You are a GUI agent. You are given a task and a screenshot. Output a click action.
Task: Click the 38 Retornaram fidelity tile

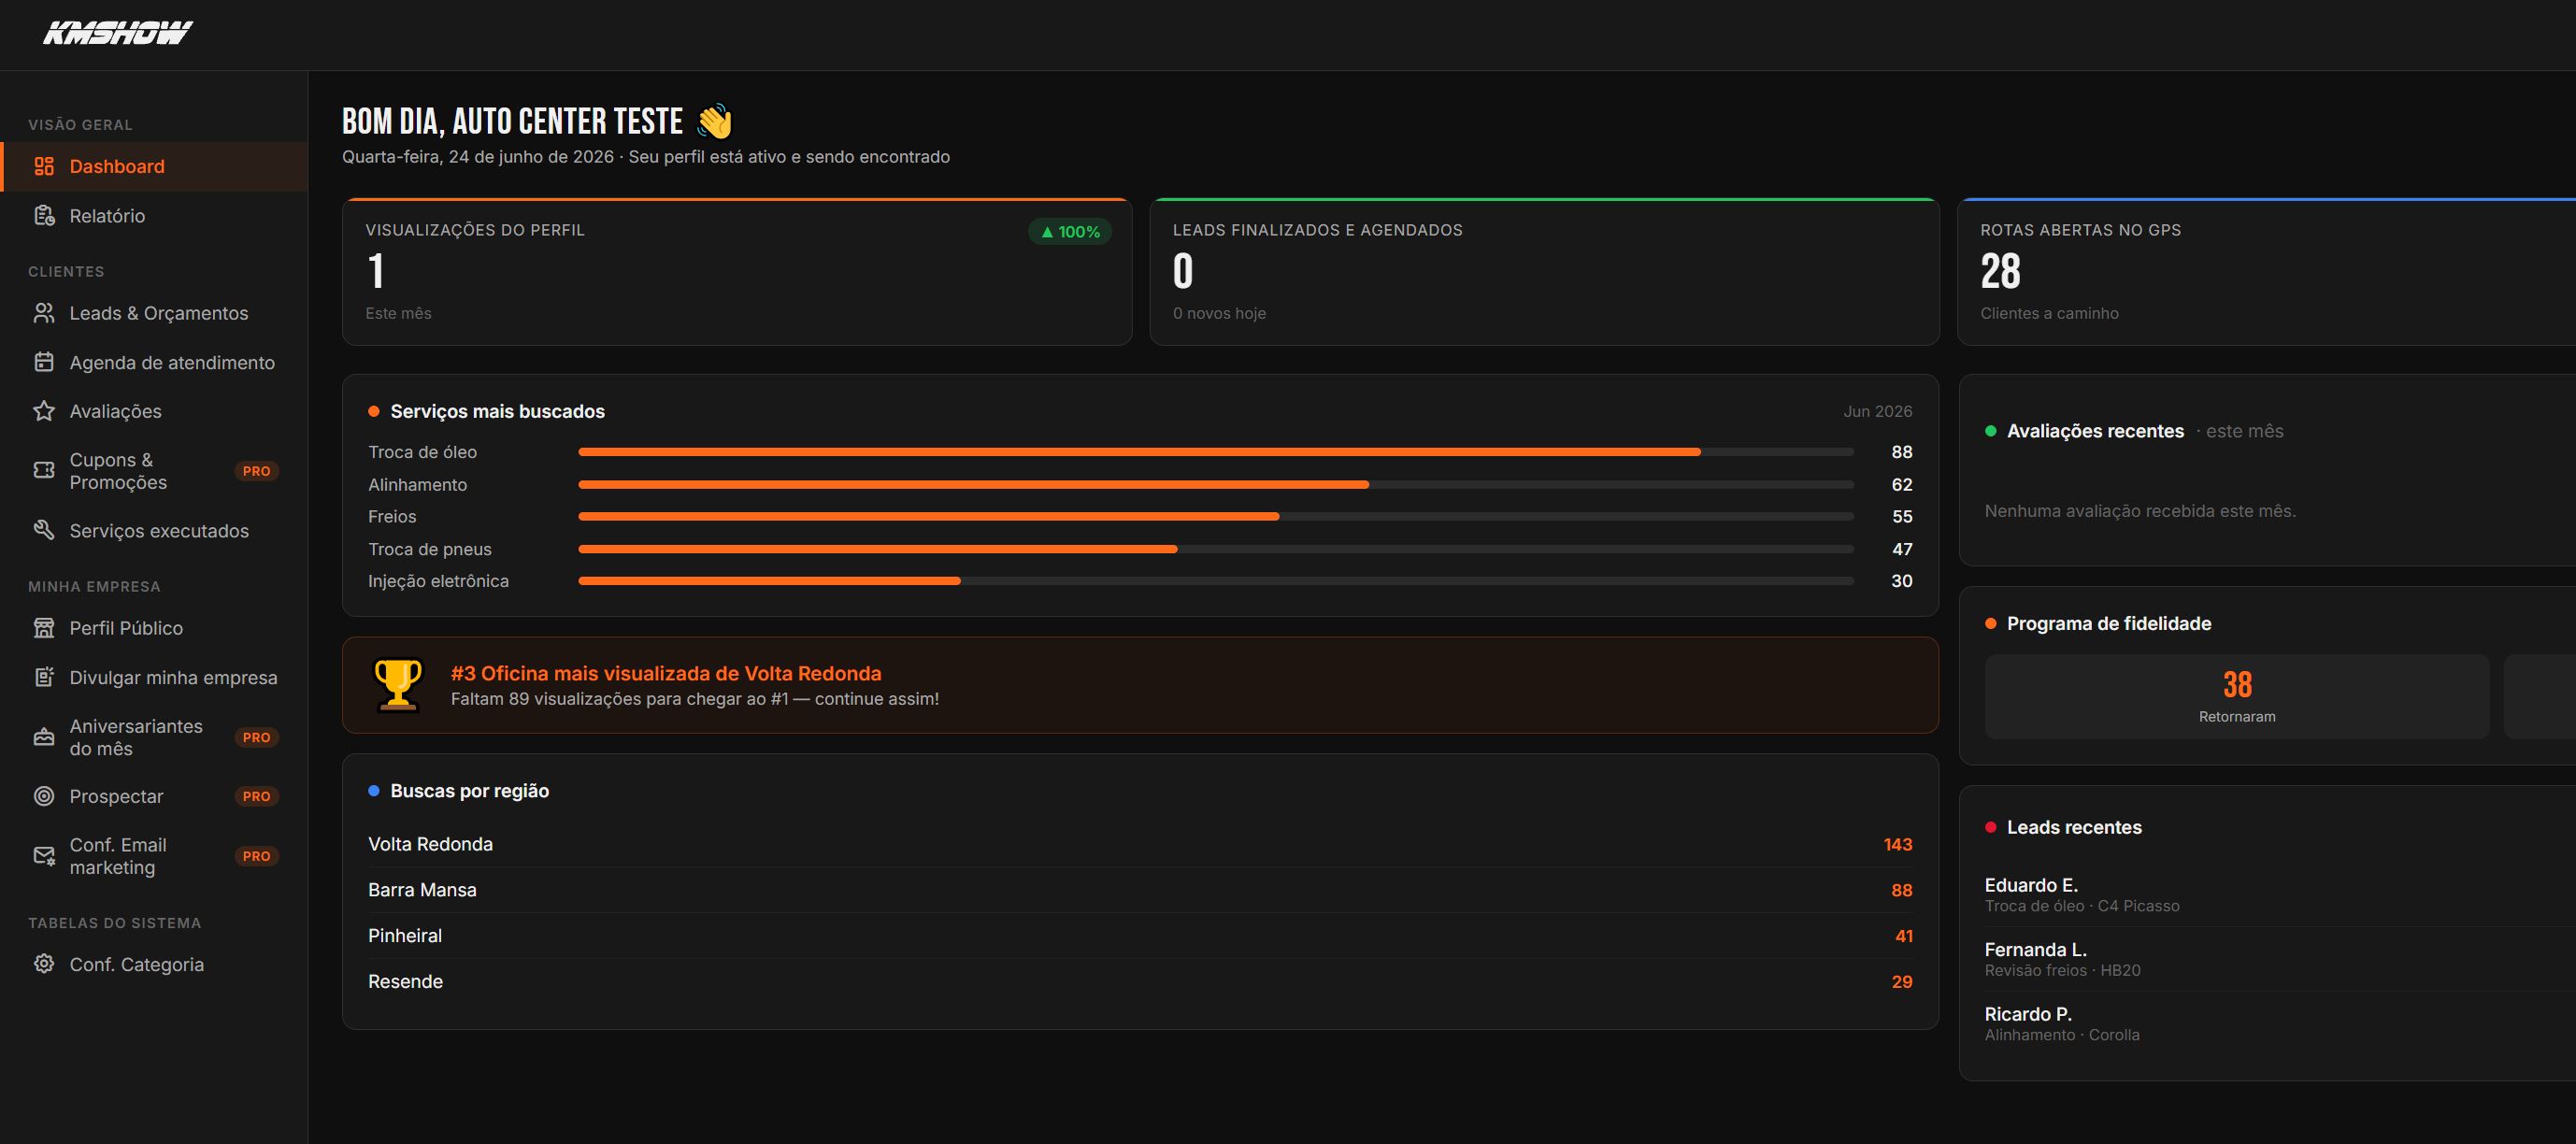pyautogui.click(x=2237, y=697)
